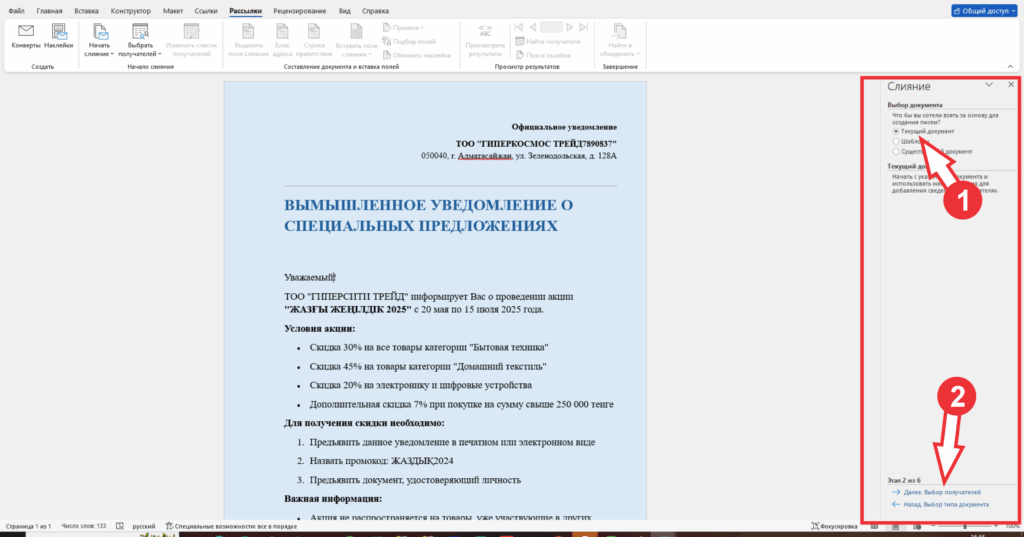Click zoom out minus button
The width and height of the screenshot is (1024, 537).
933,526
